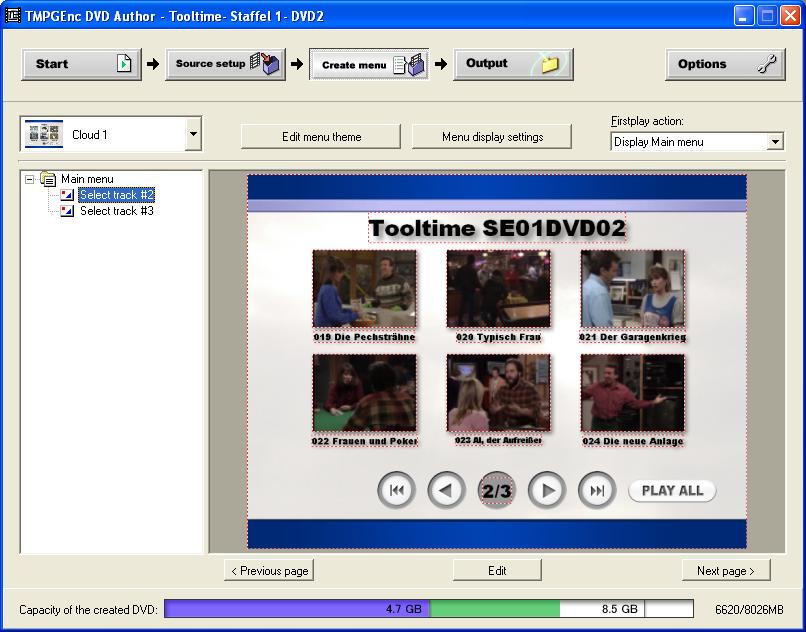Click the Select track #3 page icon
The width and height of the screenshot is (806, 632).
point(67,211)
